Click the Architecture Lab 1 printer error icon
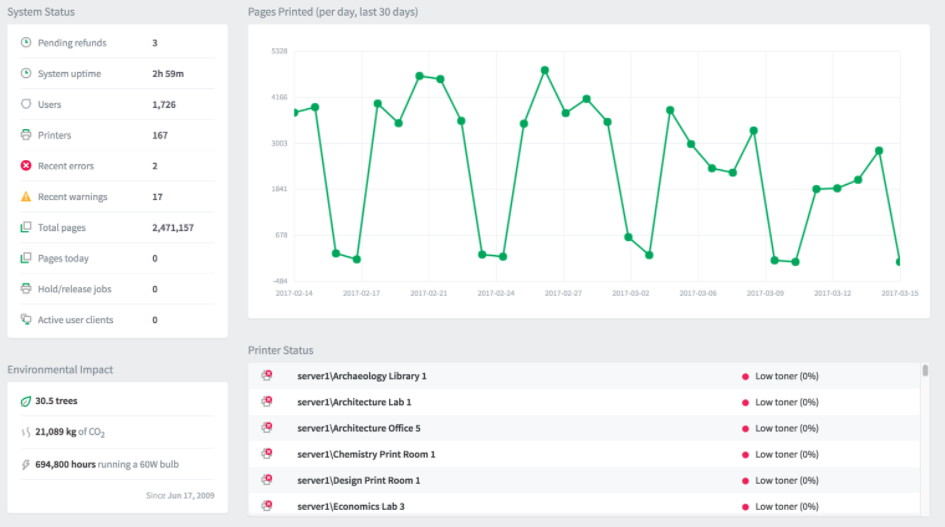 [267, 401]
